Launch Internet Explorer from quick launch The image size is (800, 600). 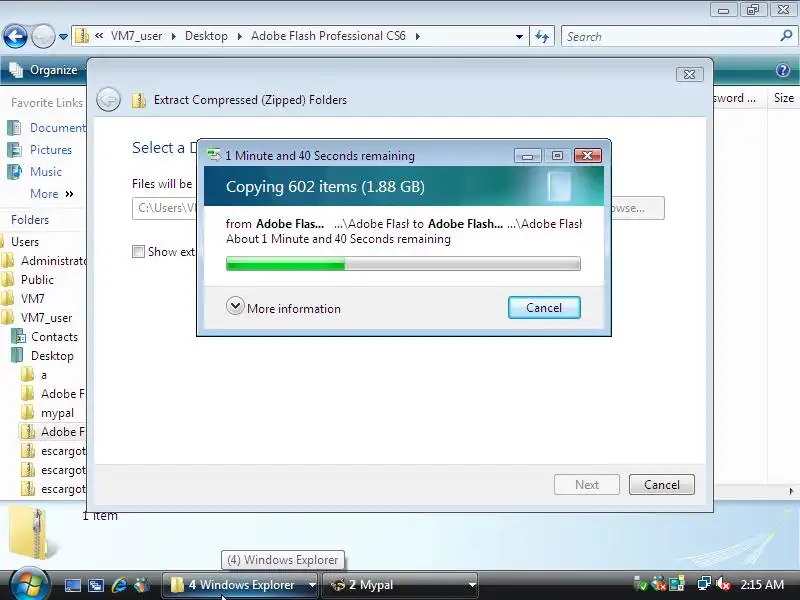pos(119,585)
